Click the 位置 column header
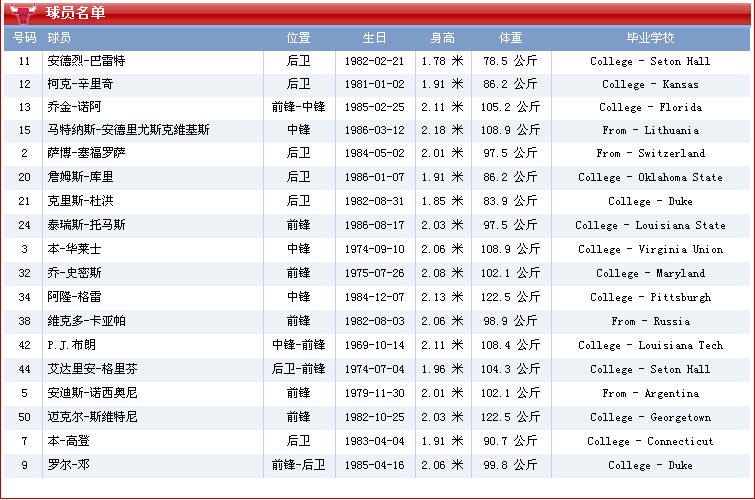 299,38
